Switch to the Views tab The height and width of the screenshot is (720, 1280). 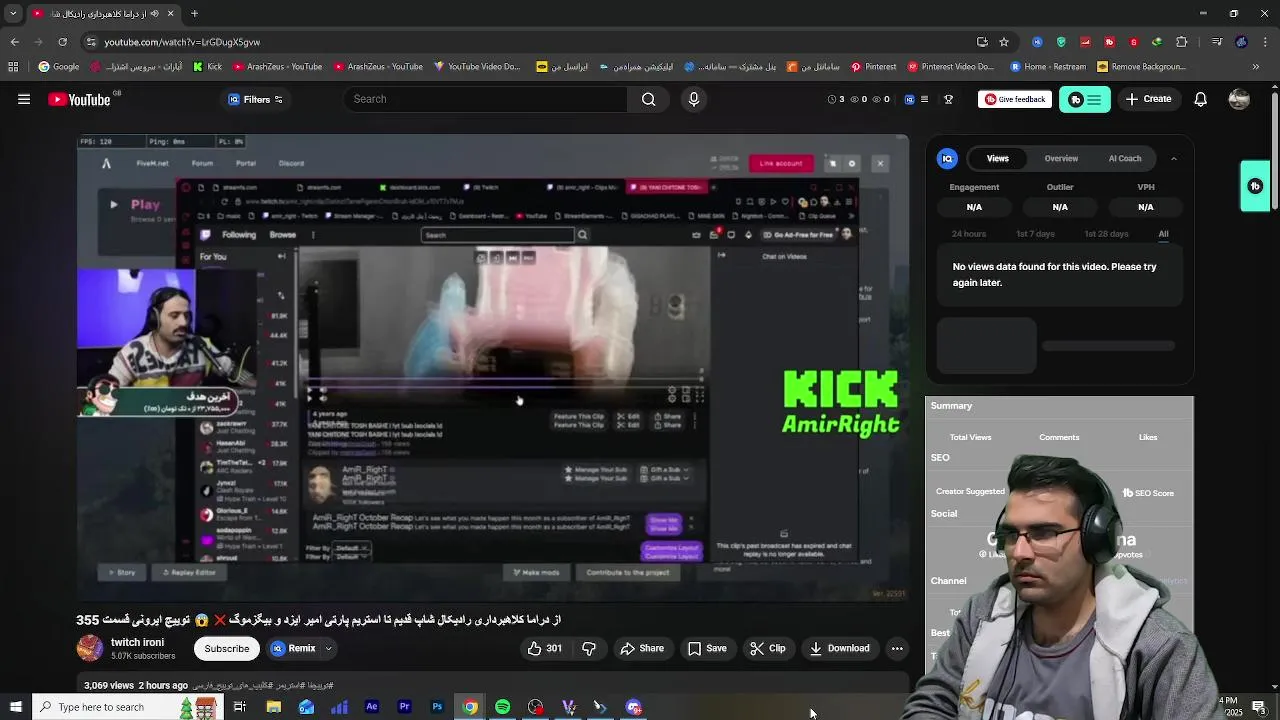(x=998, y=158)
